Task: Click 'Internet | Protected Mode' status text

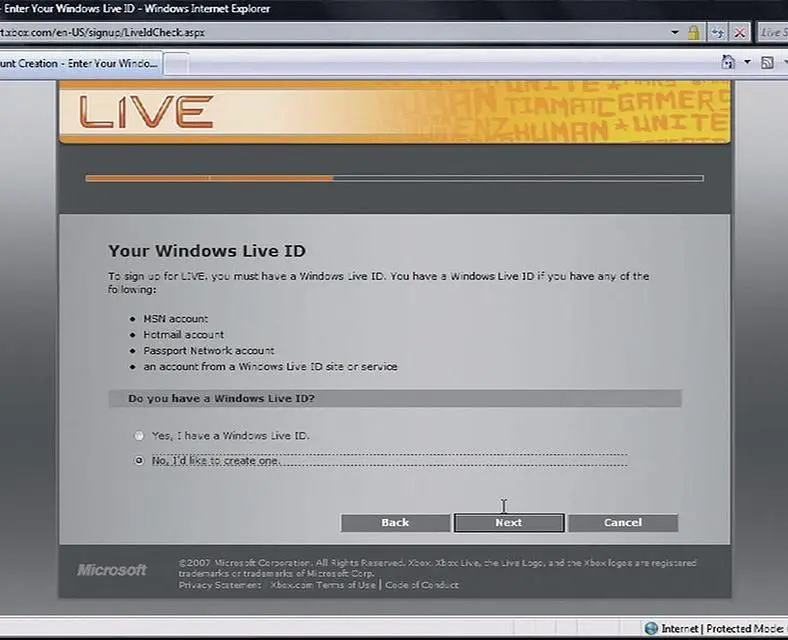Action: (722, 628)
